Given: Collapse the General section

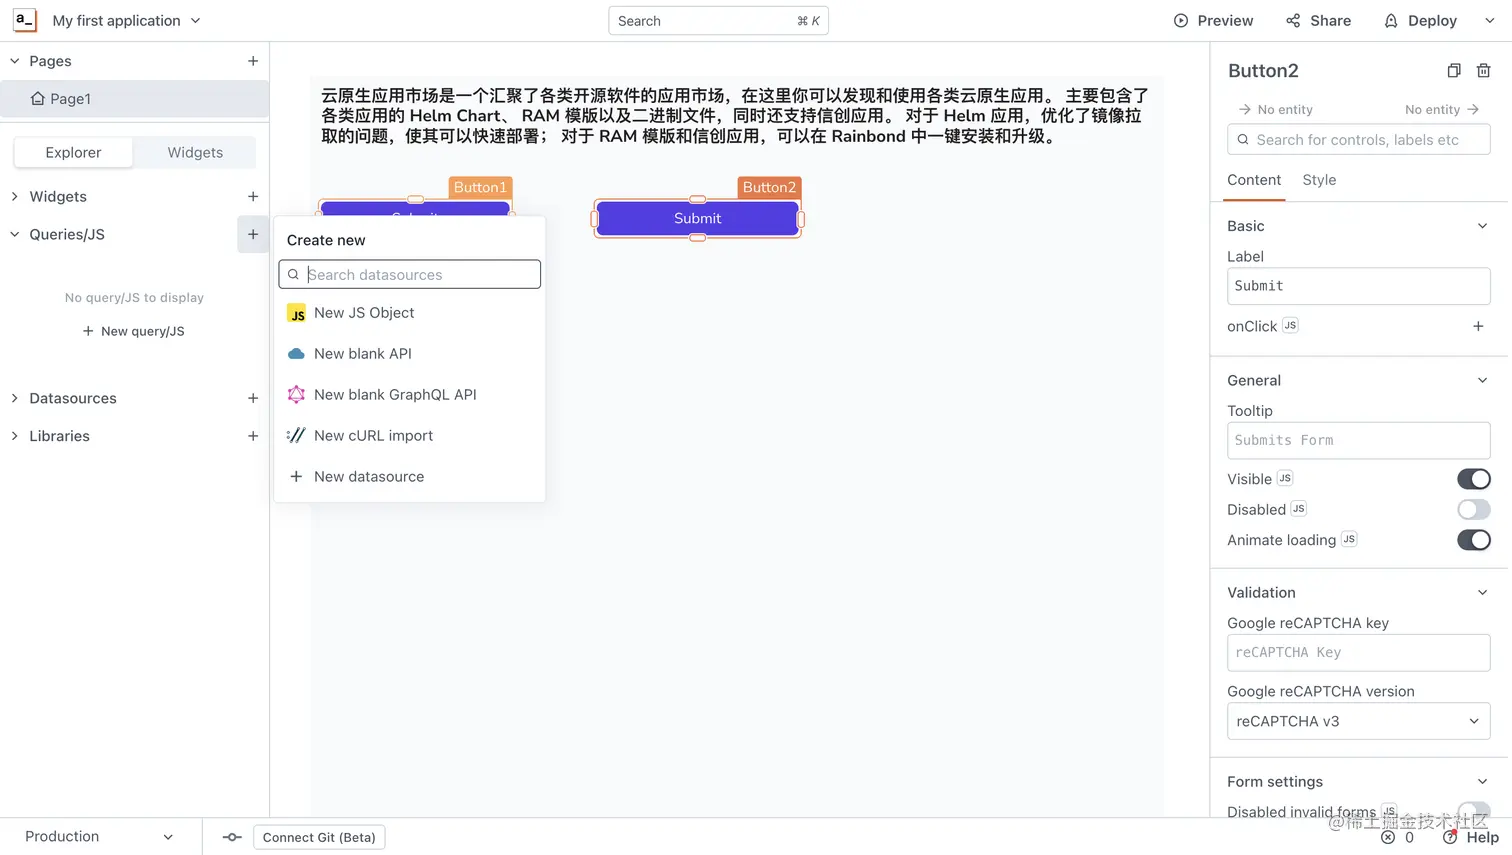Looking at the screenshot, I should click(1483, 380).
